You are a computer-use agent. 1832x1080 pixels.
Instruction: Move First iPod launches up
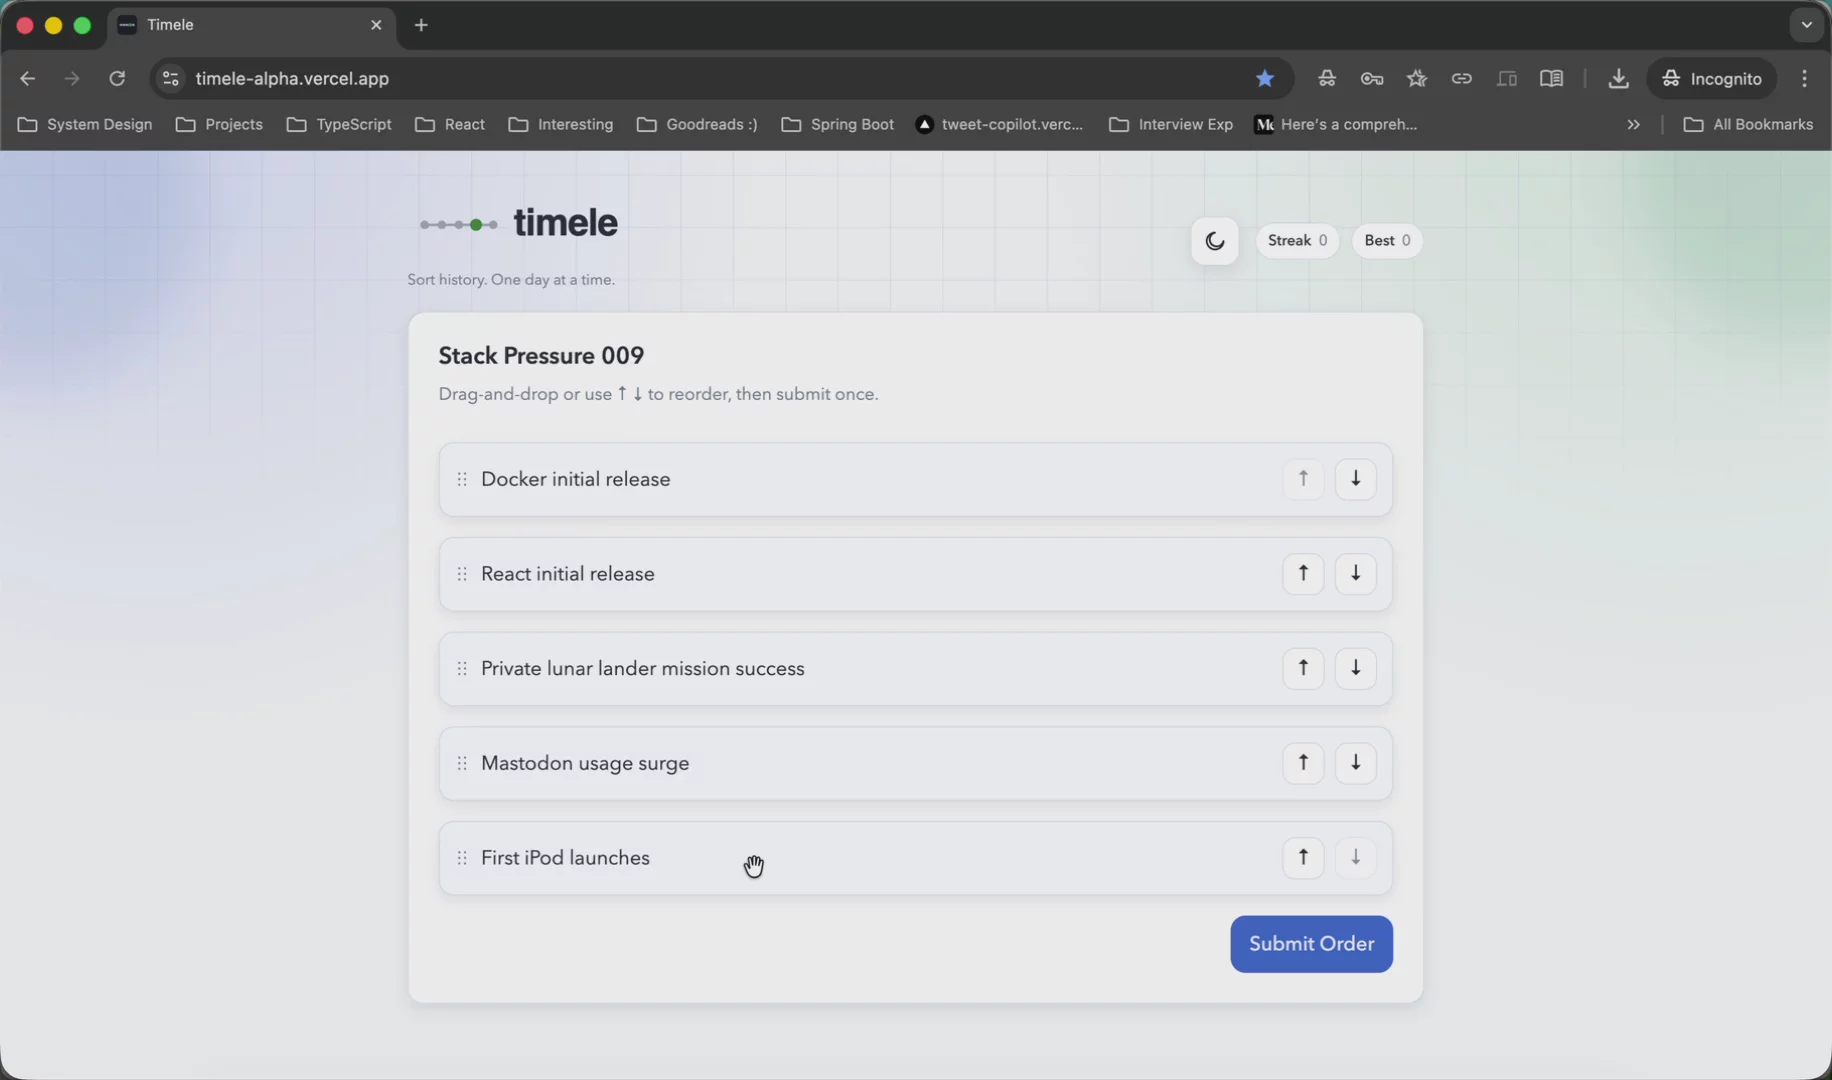[x=1302, y=858]
